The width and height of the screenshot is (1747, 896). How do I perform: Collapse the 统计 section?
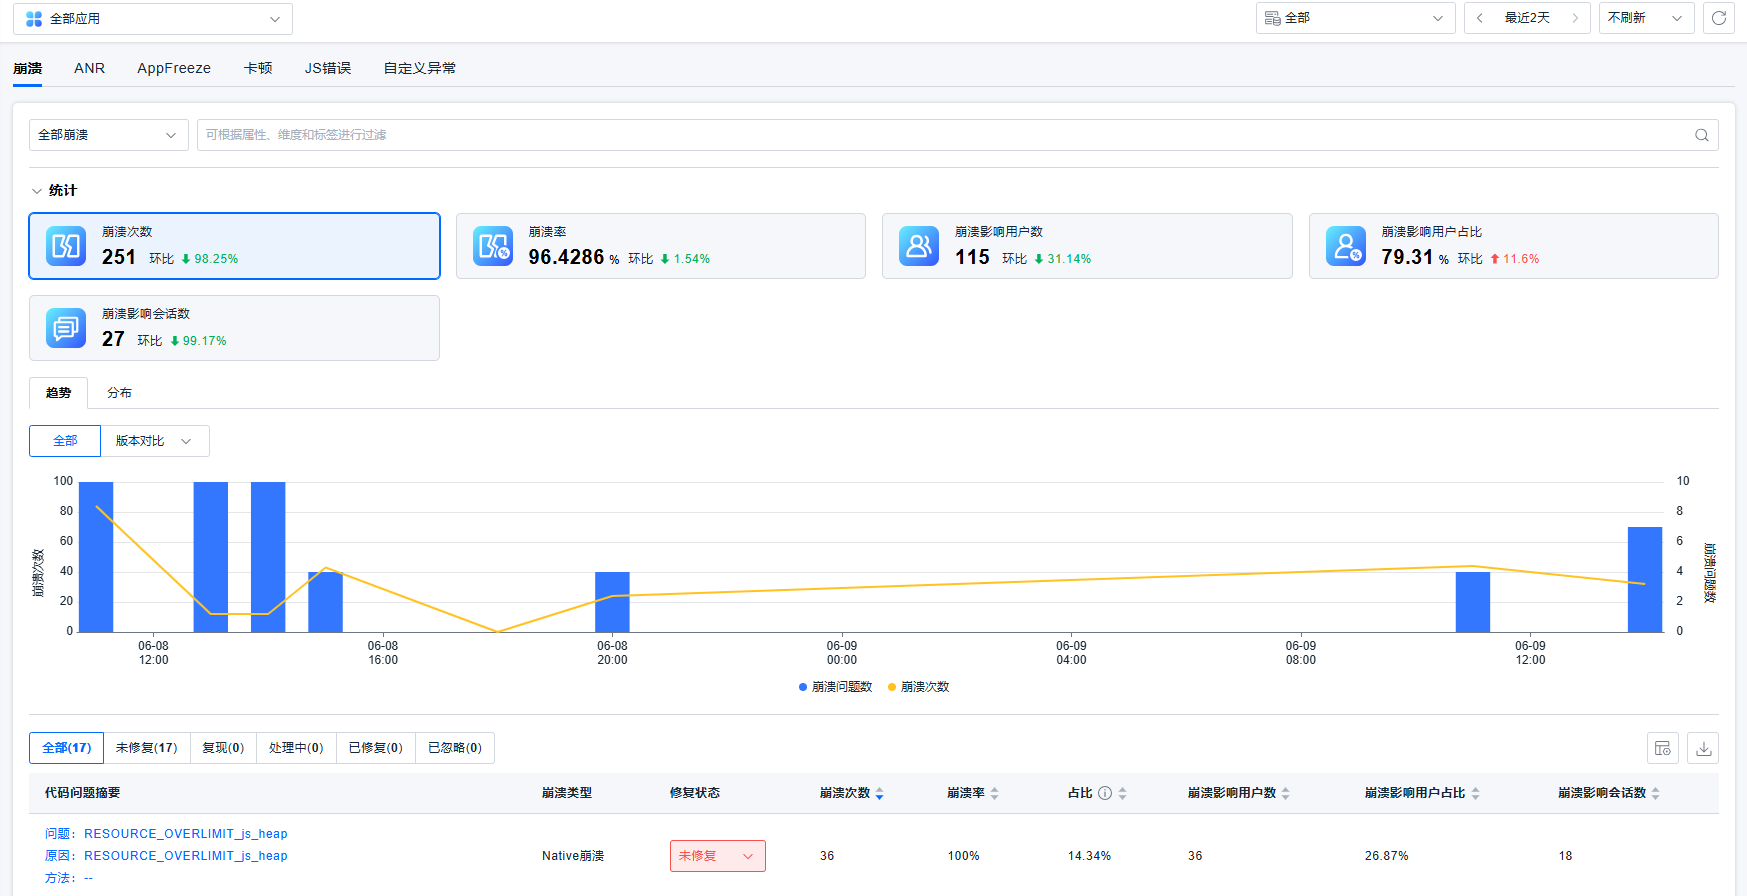click(x=54, y=191)
